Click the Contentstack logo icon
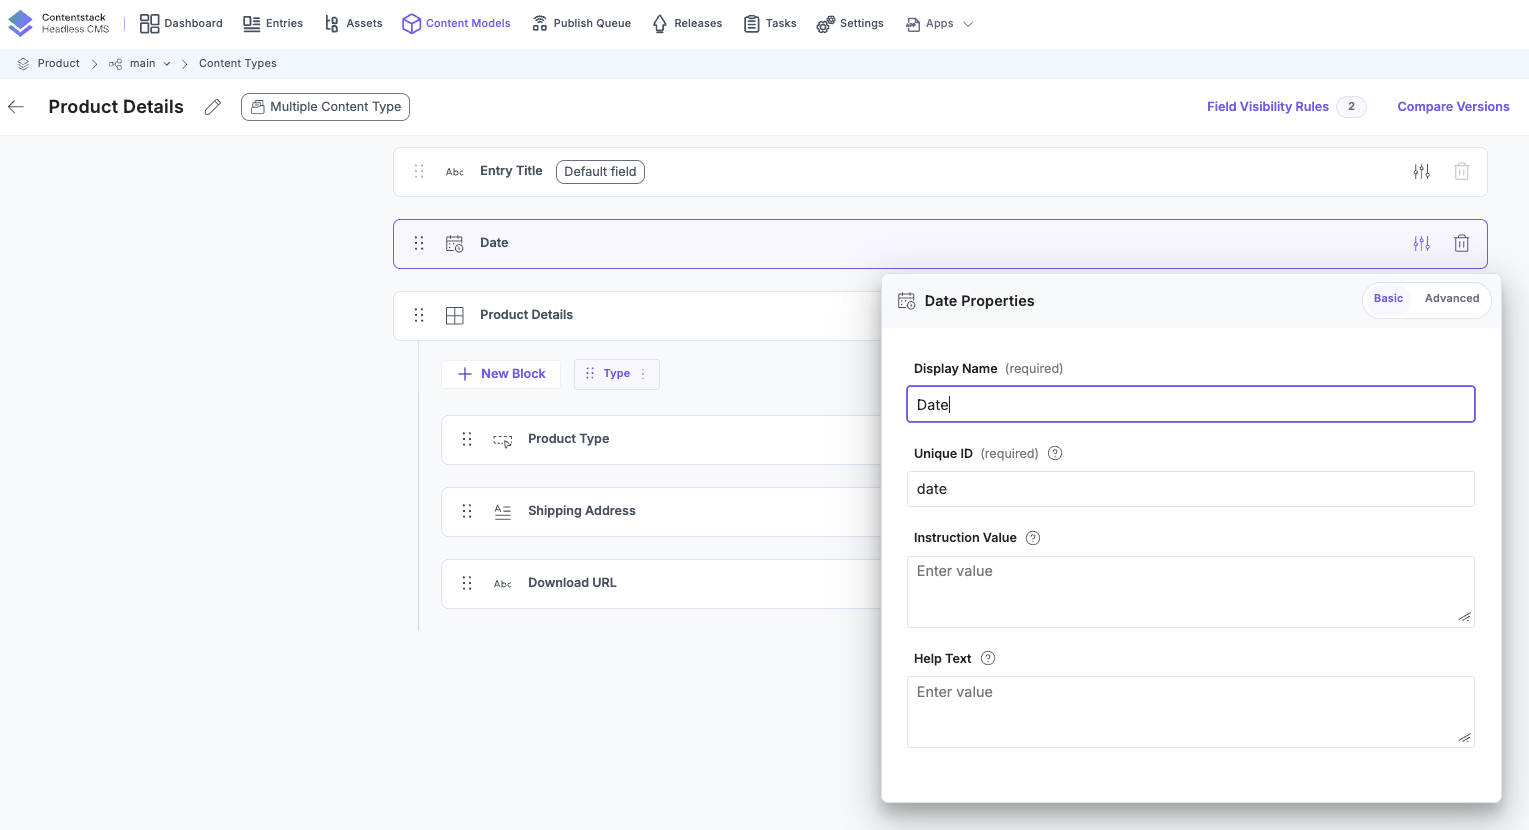The width and height of the screenshot is (1529, 830). pos(21,23)
